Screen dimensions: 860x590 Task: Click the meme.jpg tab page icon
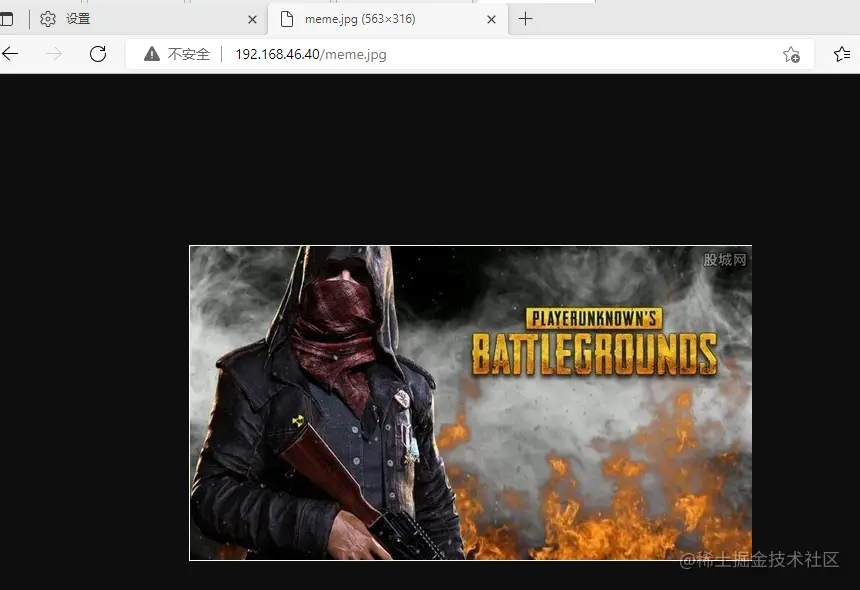pyautogui.click(x=287, y=19)
